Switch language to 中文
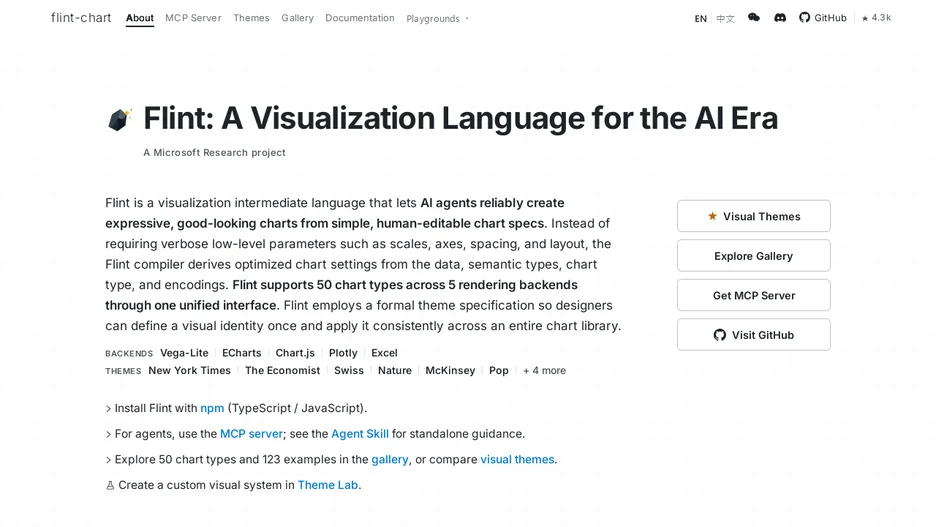The height and width of the screenshot is (527, 936). click(x=725, y=19)
